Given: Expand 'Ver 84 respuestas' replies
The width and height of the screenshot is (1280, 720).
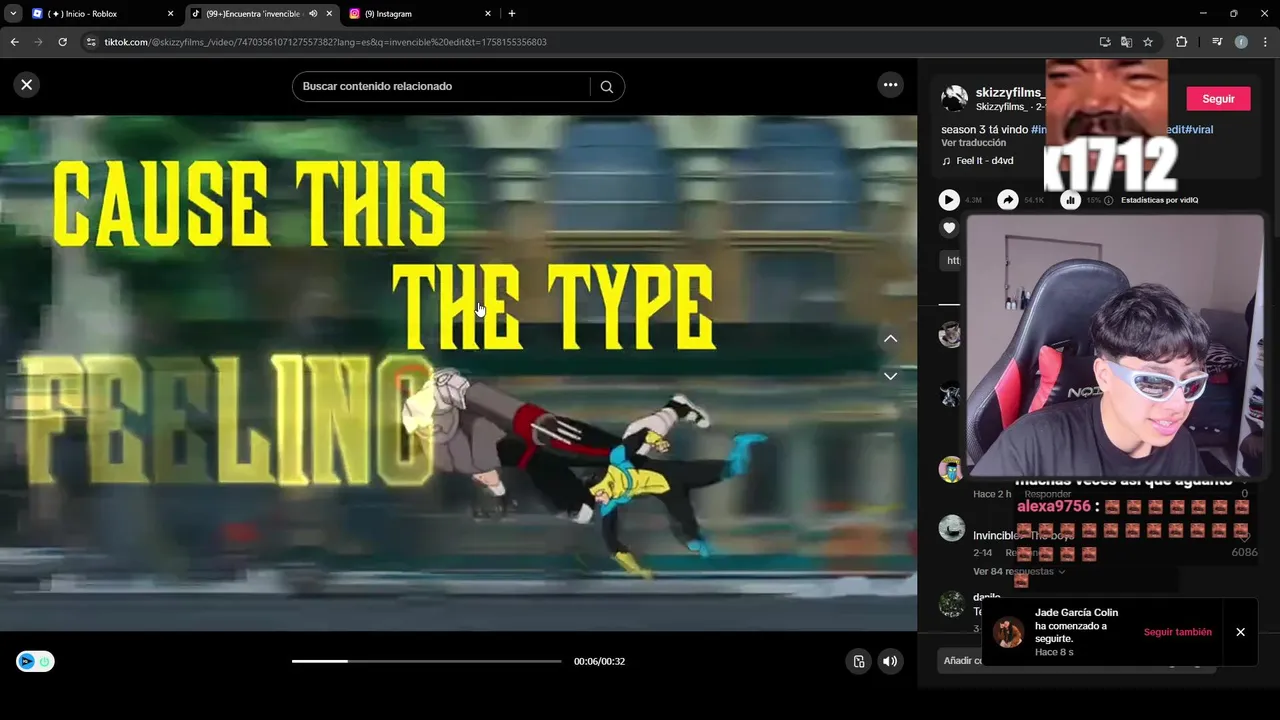Looking at the screenshot, I should [x=1018, y=572].
